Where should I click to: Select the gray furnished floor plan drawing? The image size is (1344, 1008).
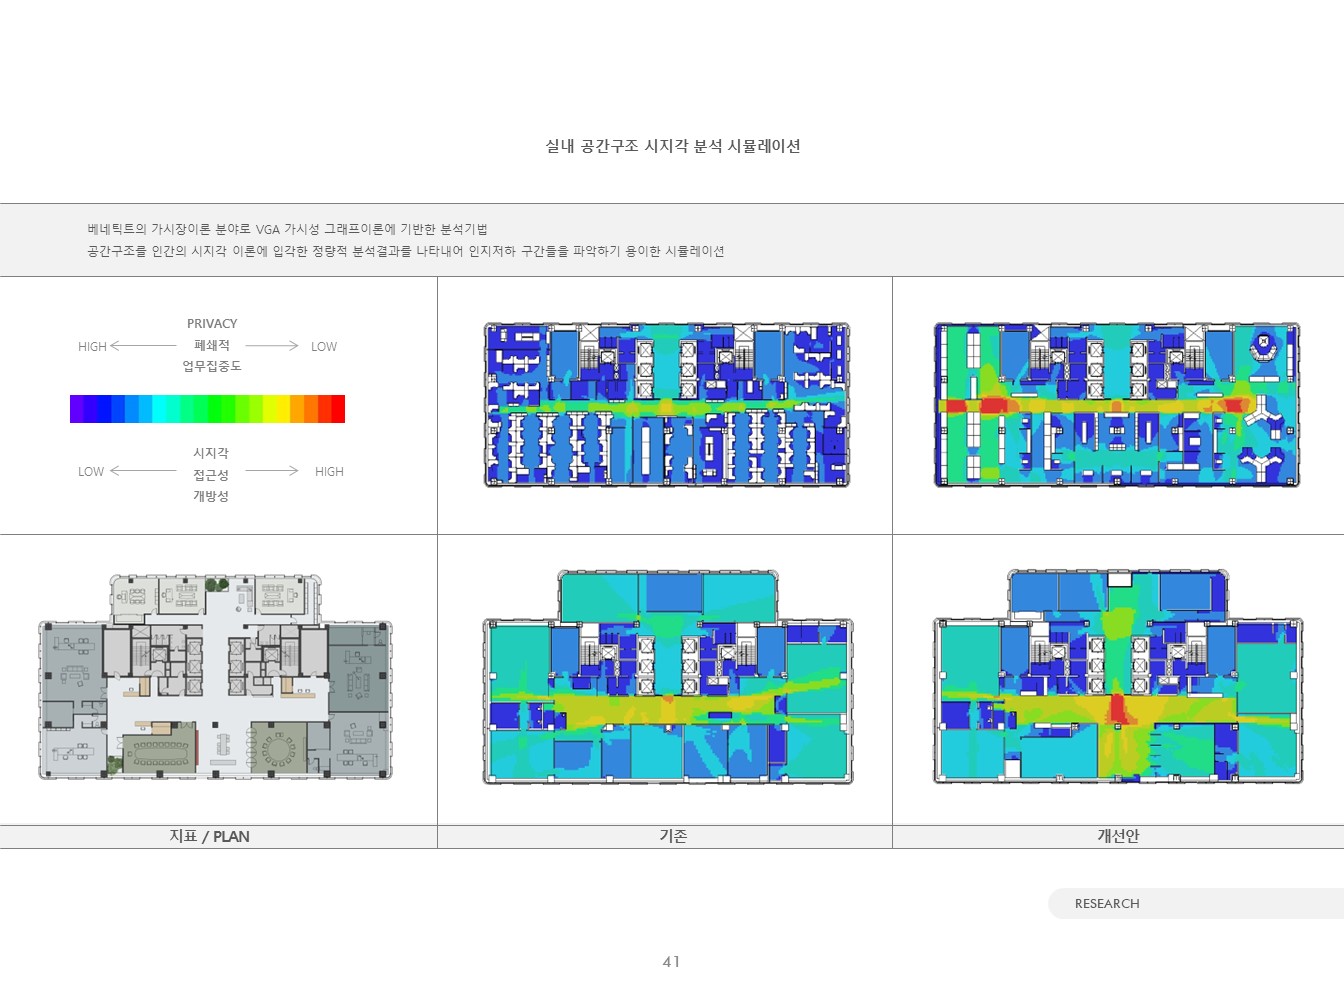(215, 677)
